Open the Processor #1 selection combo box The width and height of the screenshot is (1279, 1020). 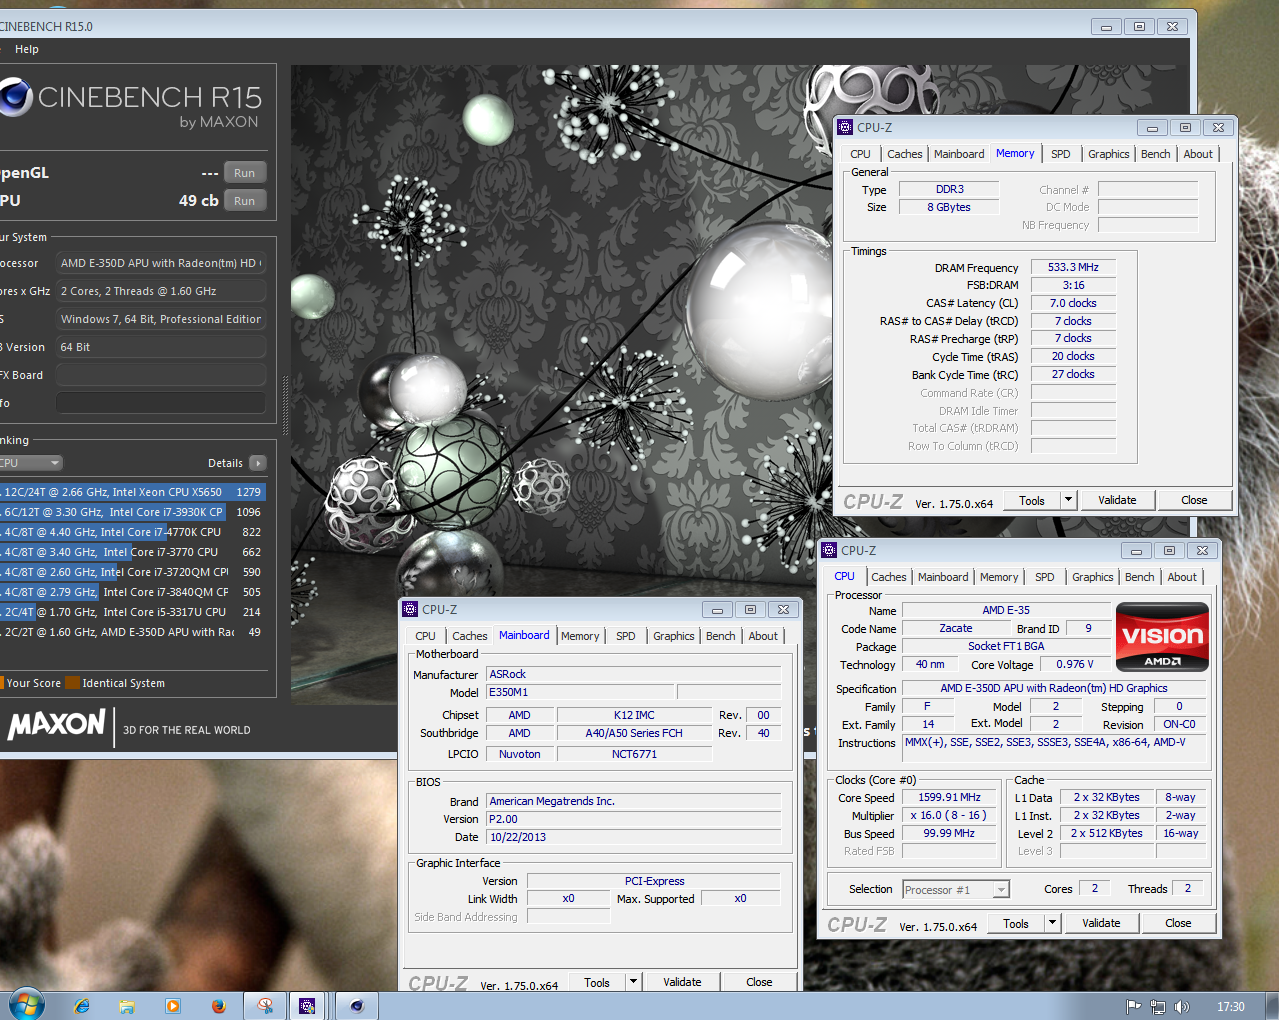[956, 889]
